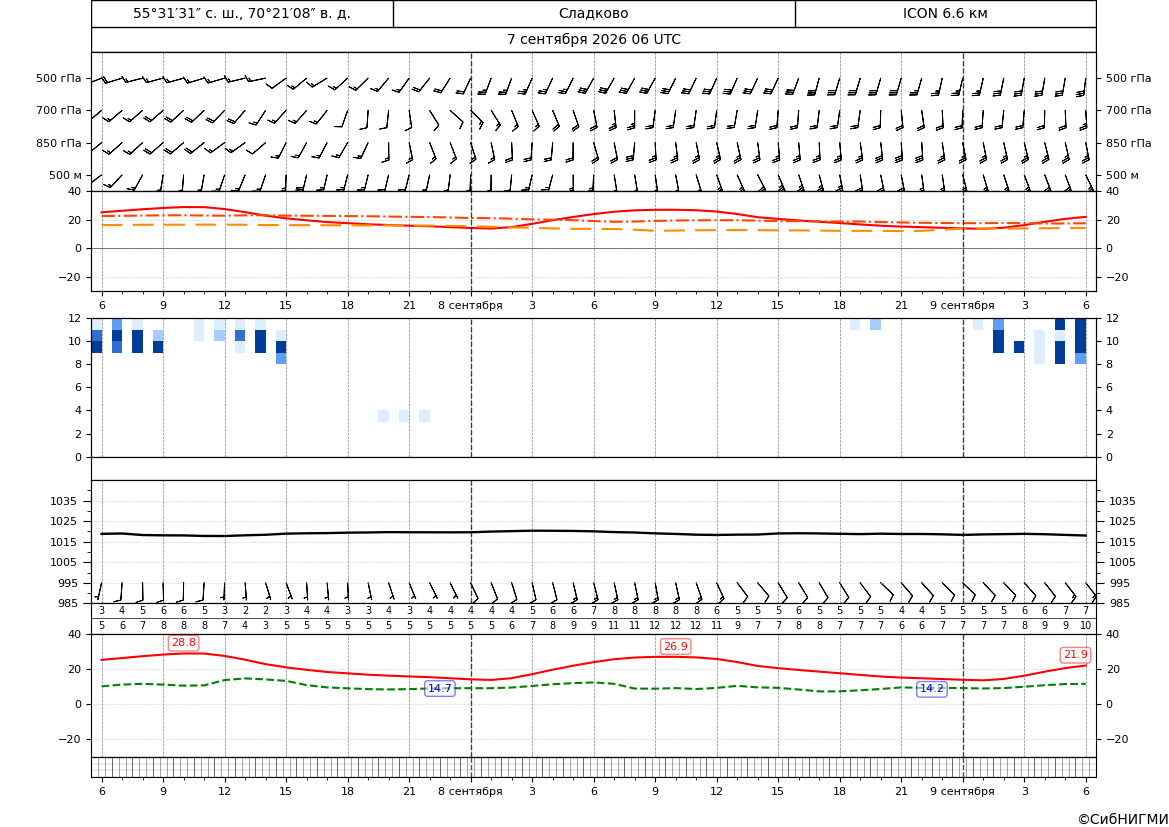
Task: Click the 1025 pressure tick on right axis
Action: coord(1122,521)
